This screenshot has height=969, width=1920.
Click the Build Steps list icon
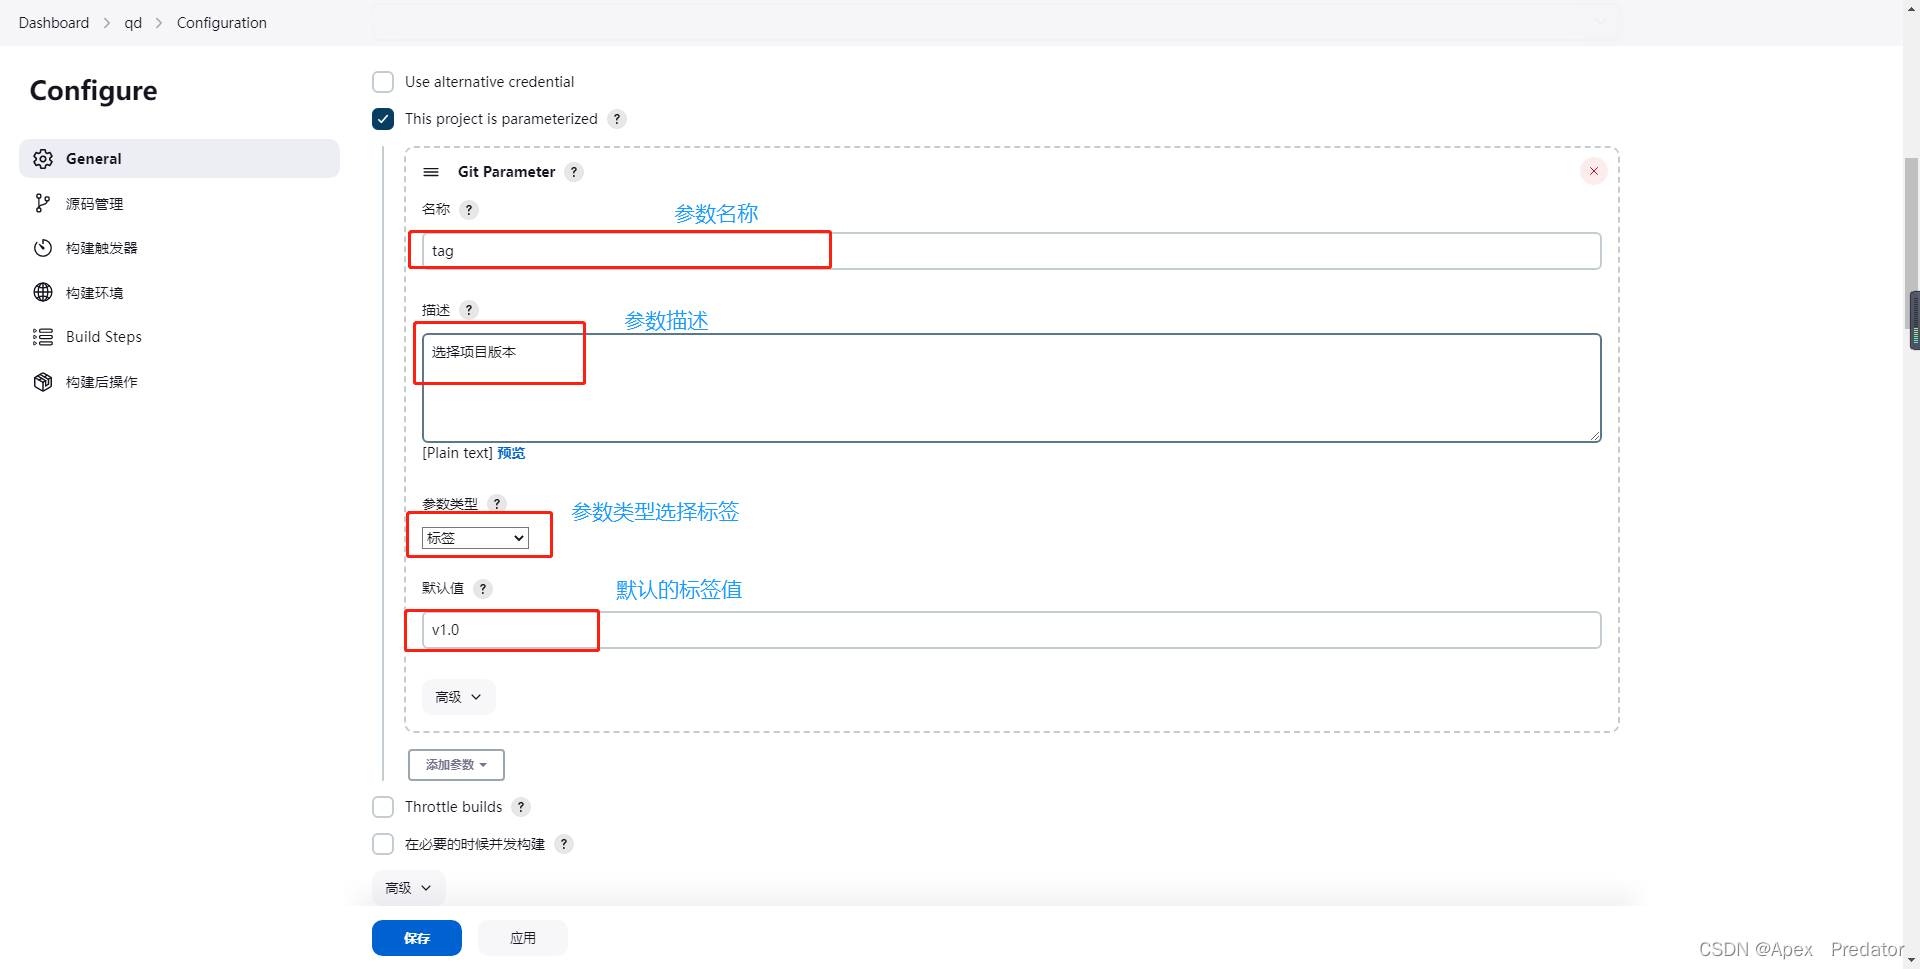pos(43,337)
